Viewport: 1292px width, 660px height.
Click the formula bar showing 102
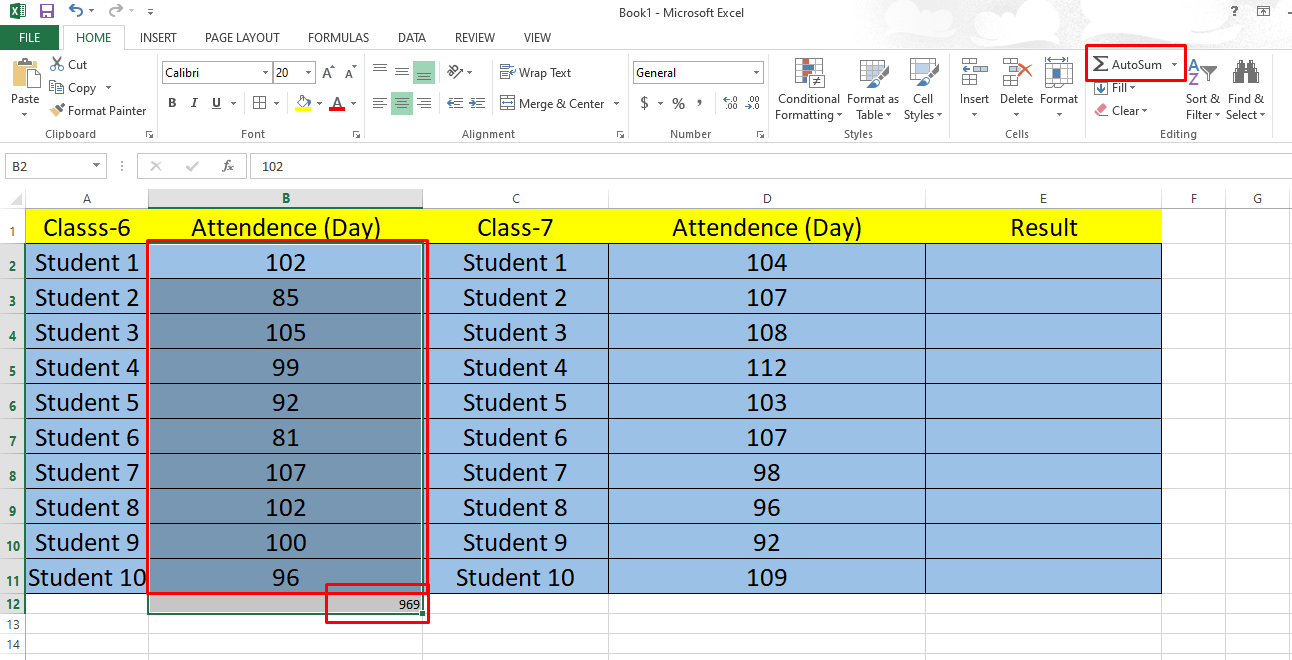[770, 166]
